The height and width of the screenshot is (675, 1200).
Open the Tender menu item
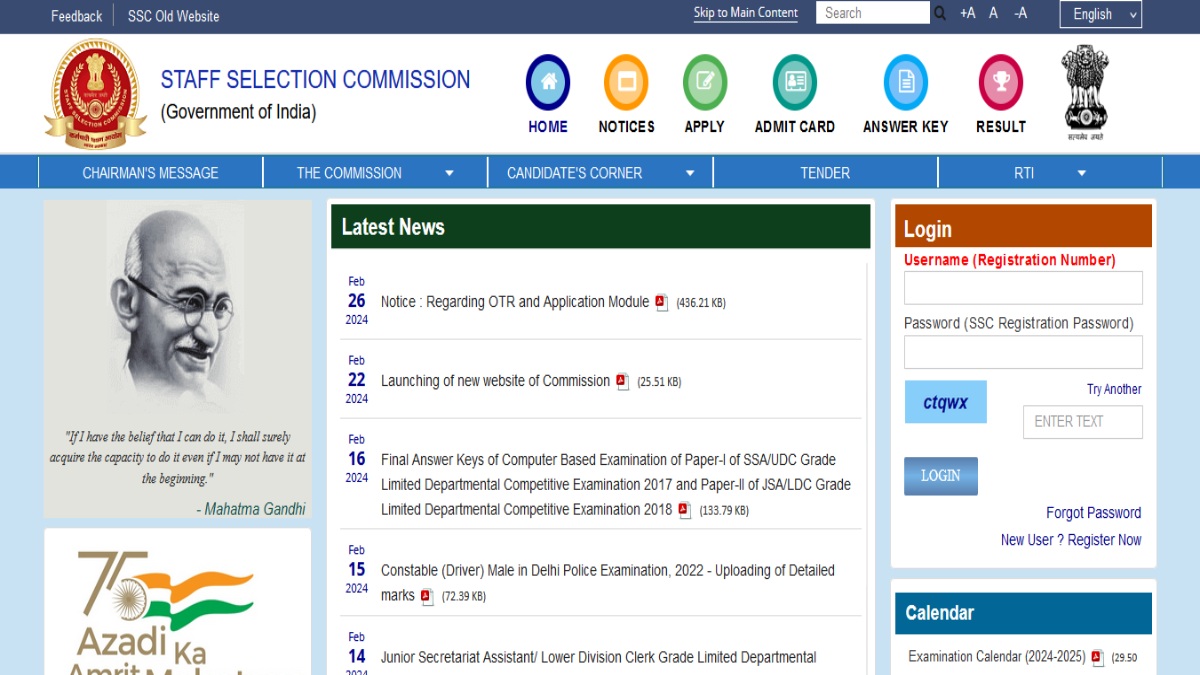[x=825, y=173]
